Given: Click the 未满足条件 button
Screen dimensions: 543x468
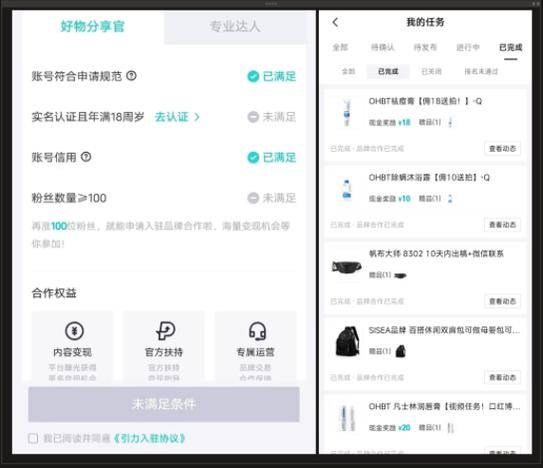Looking at the screenshot, I should [164, 404].
